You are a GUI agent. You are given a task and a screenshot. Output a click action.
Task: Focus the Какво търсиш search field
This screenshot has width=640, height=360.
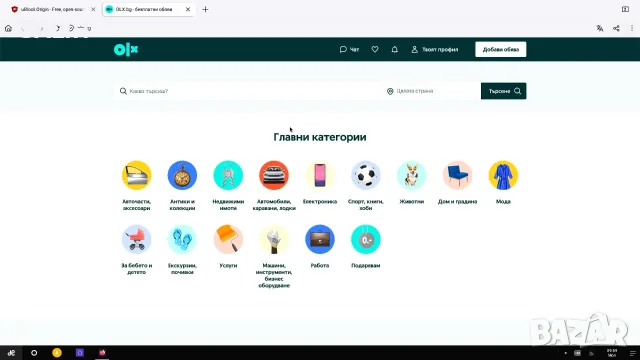coord(248,91)
